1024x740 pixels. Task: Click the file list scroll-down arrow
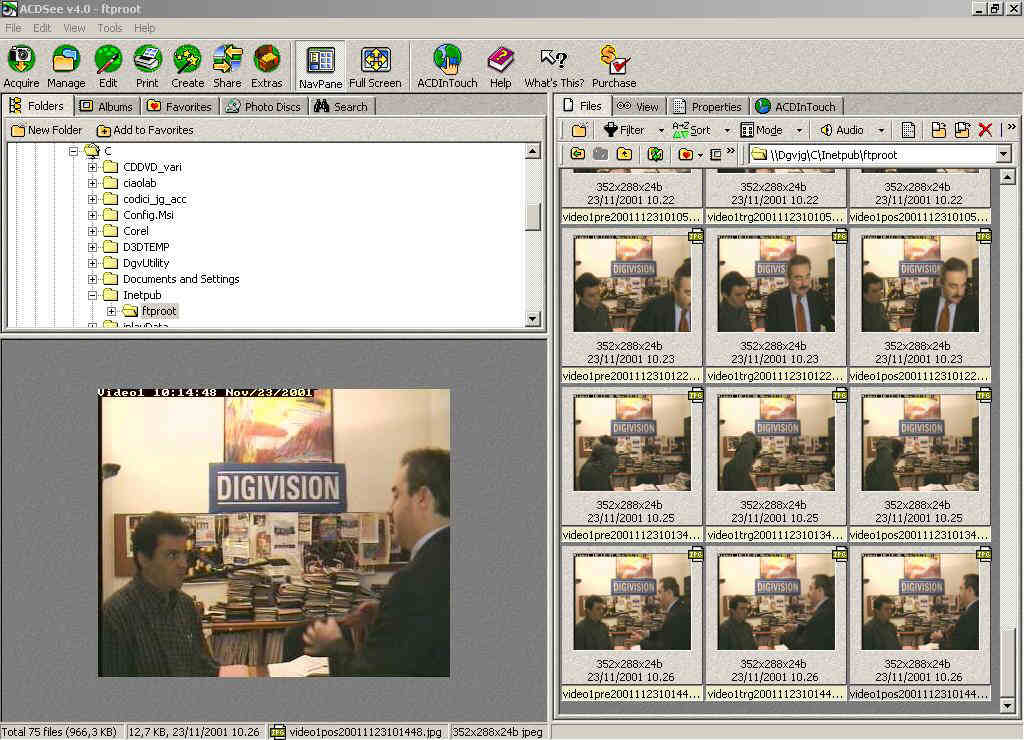click(1007, 705)
